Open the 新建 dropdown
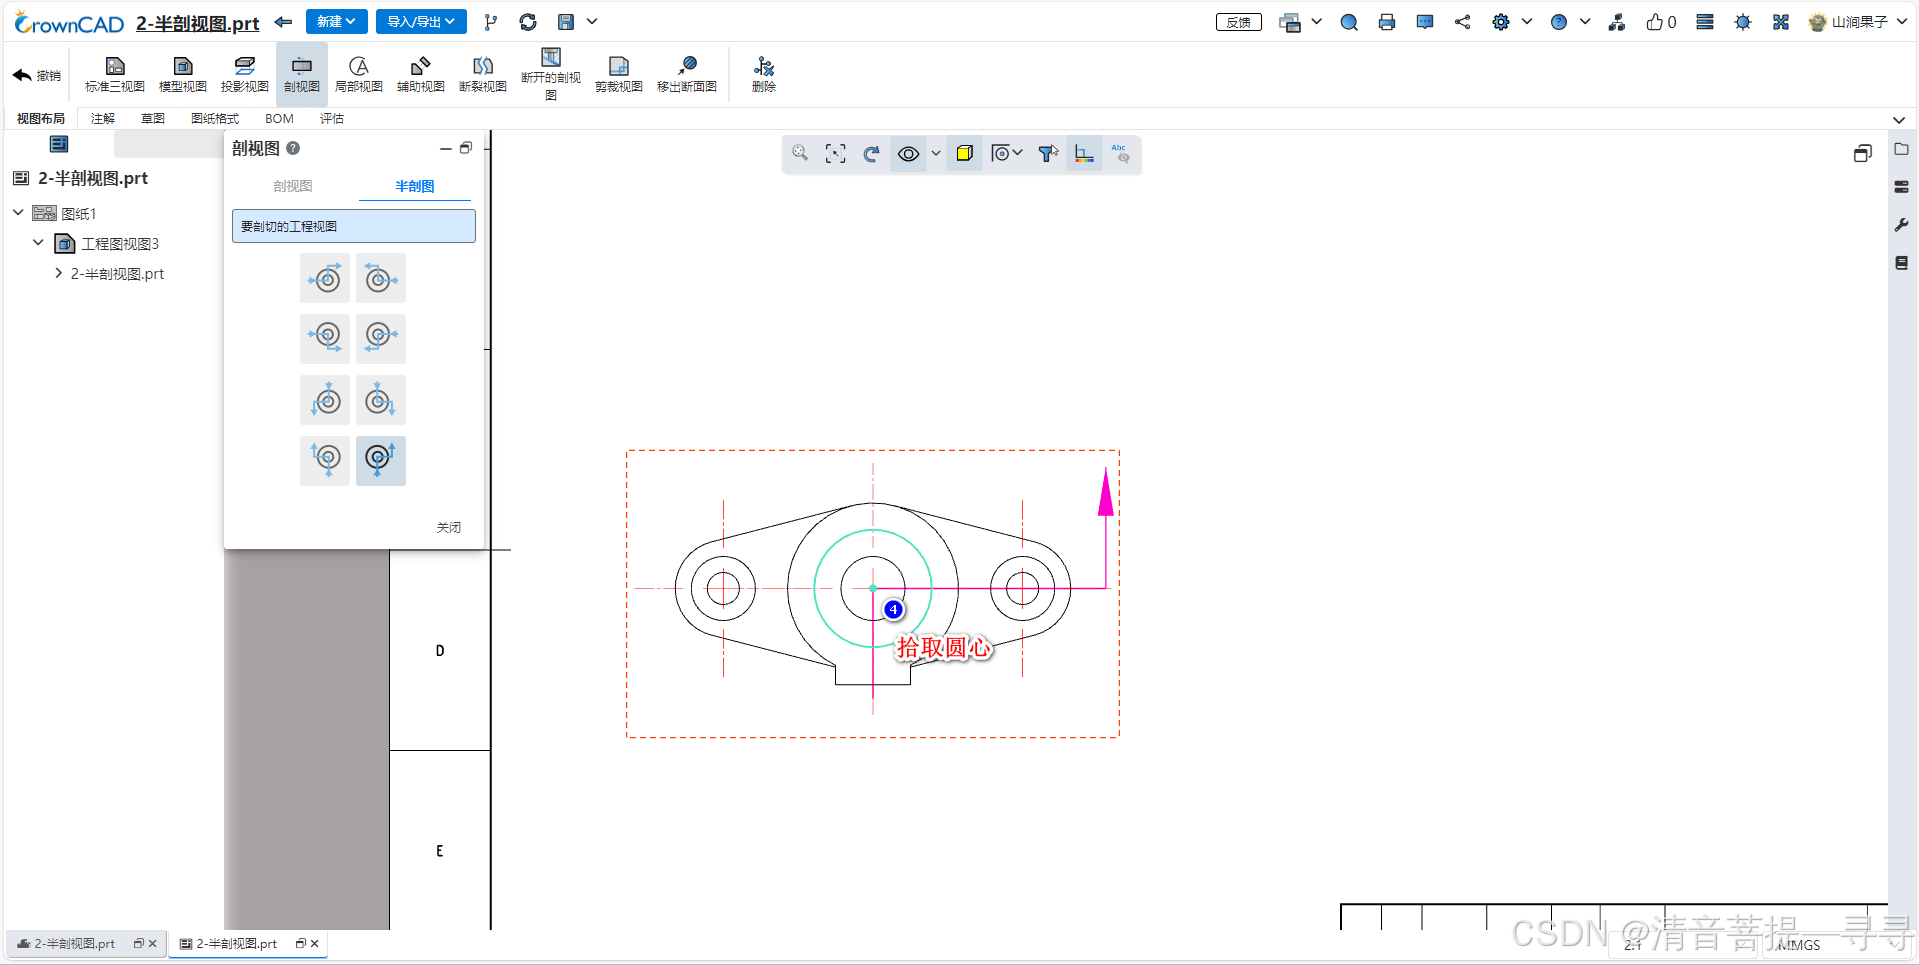The height and width of the screenshot is (965, 1919). (x=336, y=22)
